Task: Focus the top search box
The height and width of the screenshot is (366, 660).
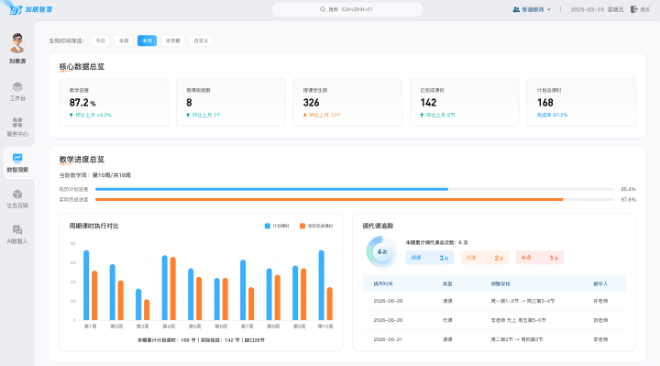Action: [x=347, y=9]
